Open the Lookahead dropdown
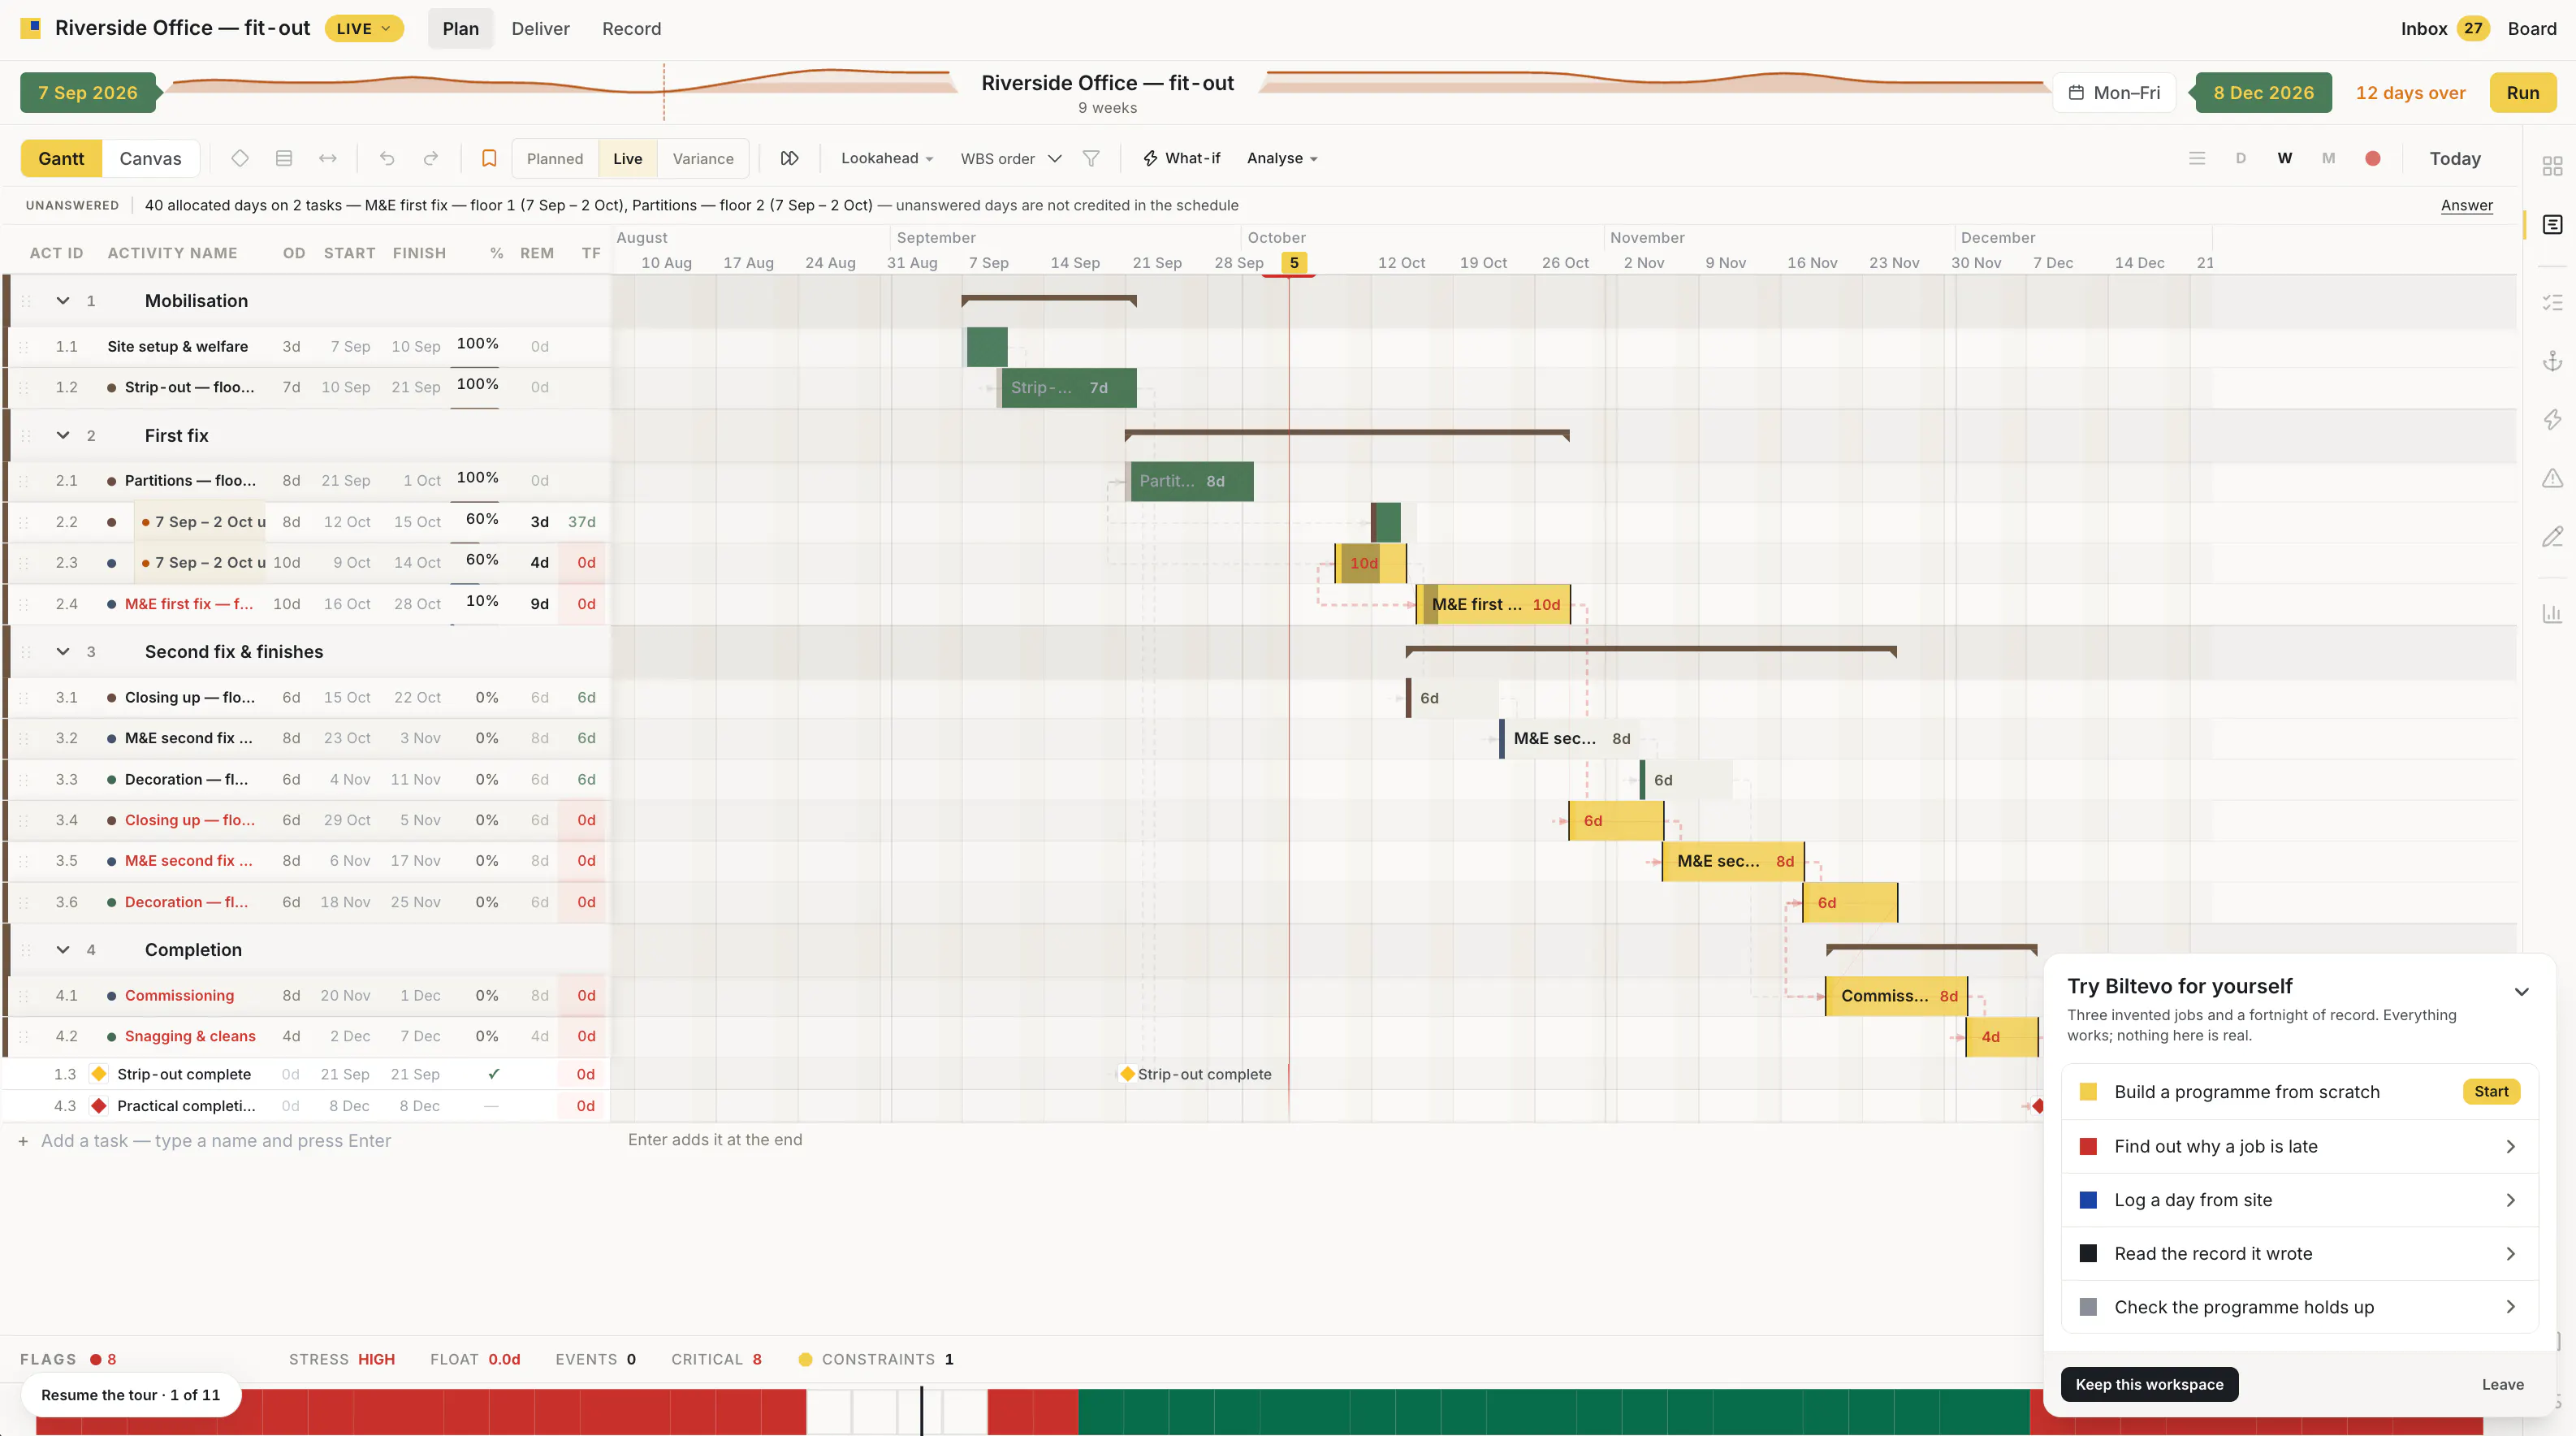This screenshot has height=1436, width=2576. click(887, 158)
